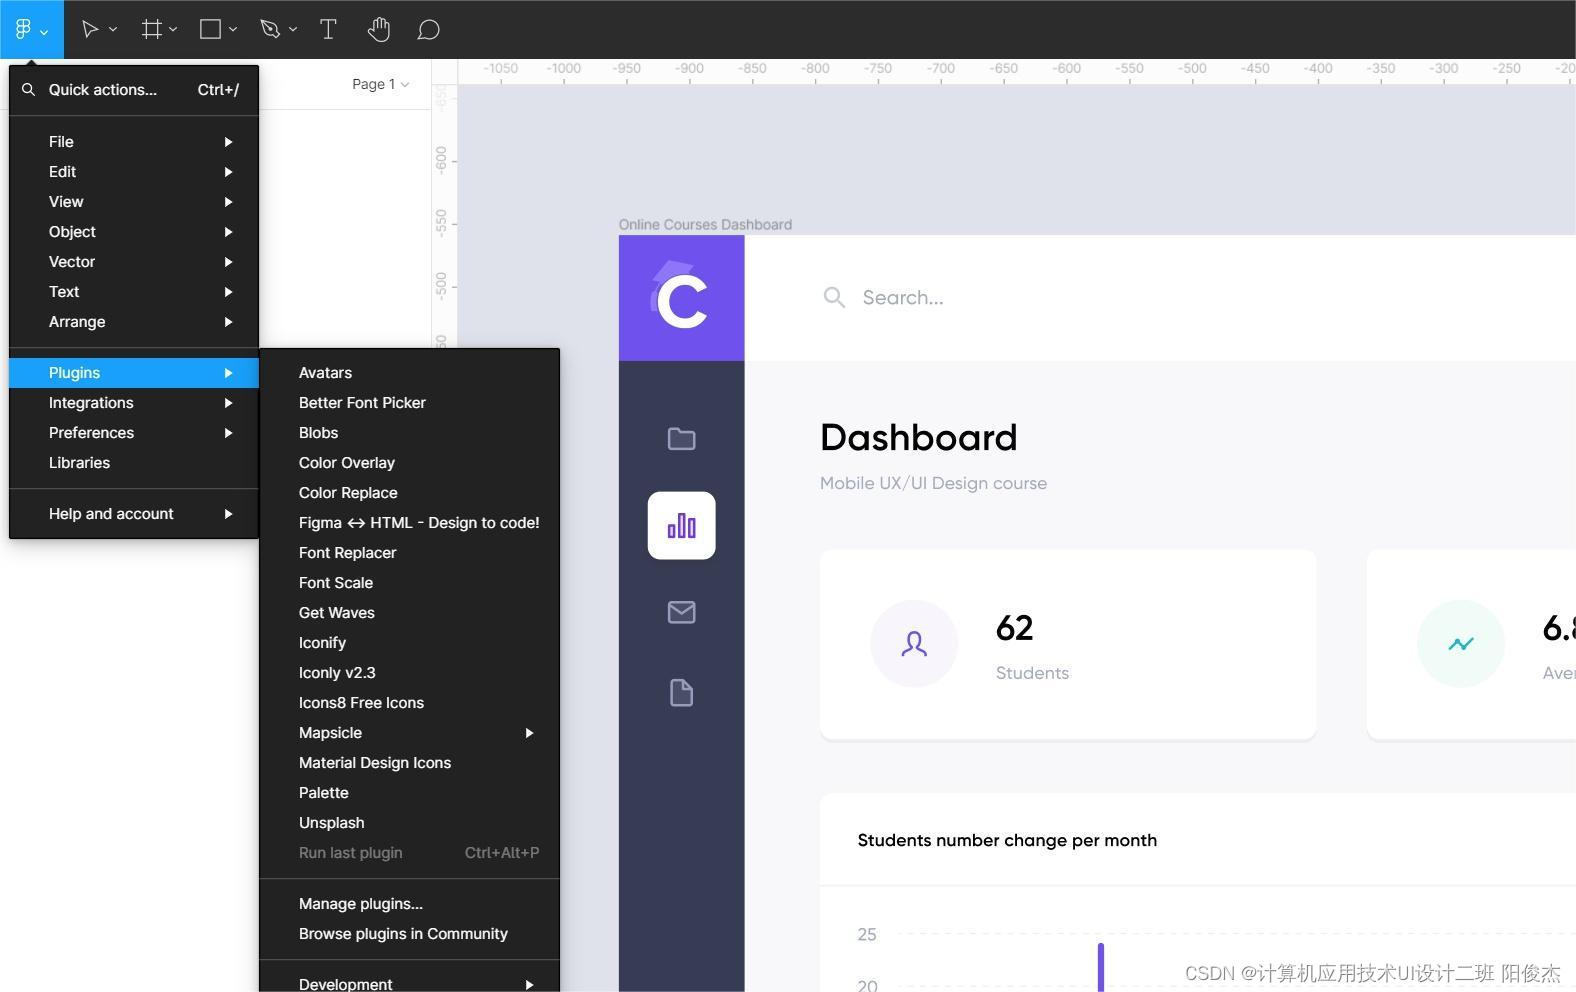Viewport: 1576px width, 992px height.
Task: Open shape tools dropdown chevron
Action: [x=233, y=30]
